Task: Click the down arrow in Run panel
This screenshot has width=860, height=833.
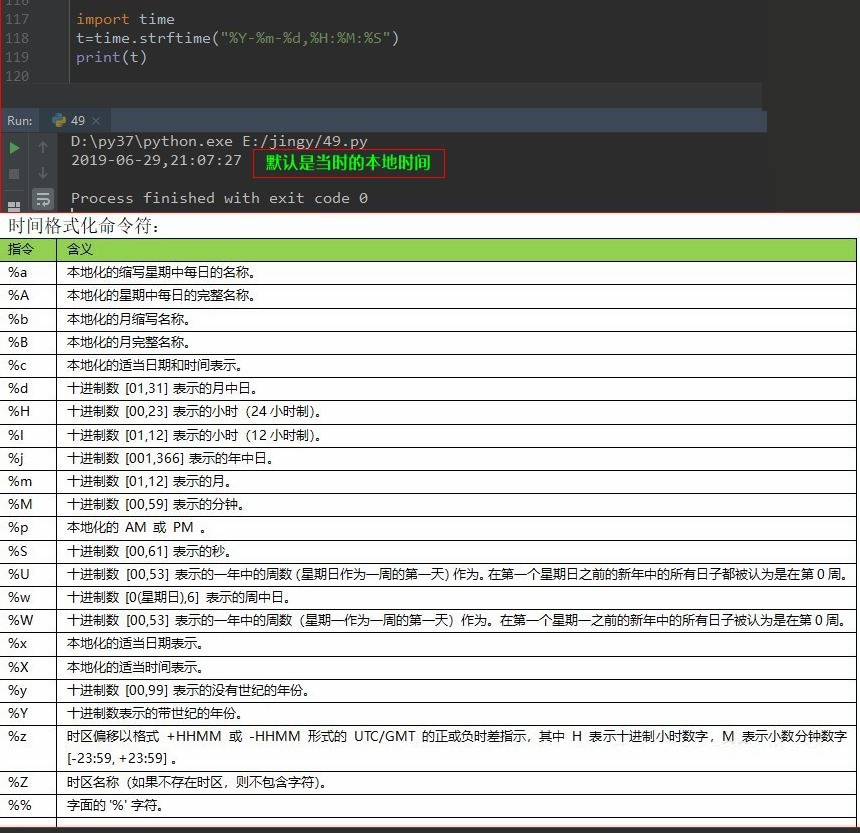Action: pyautogui.click(x=43, y=173)
